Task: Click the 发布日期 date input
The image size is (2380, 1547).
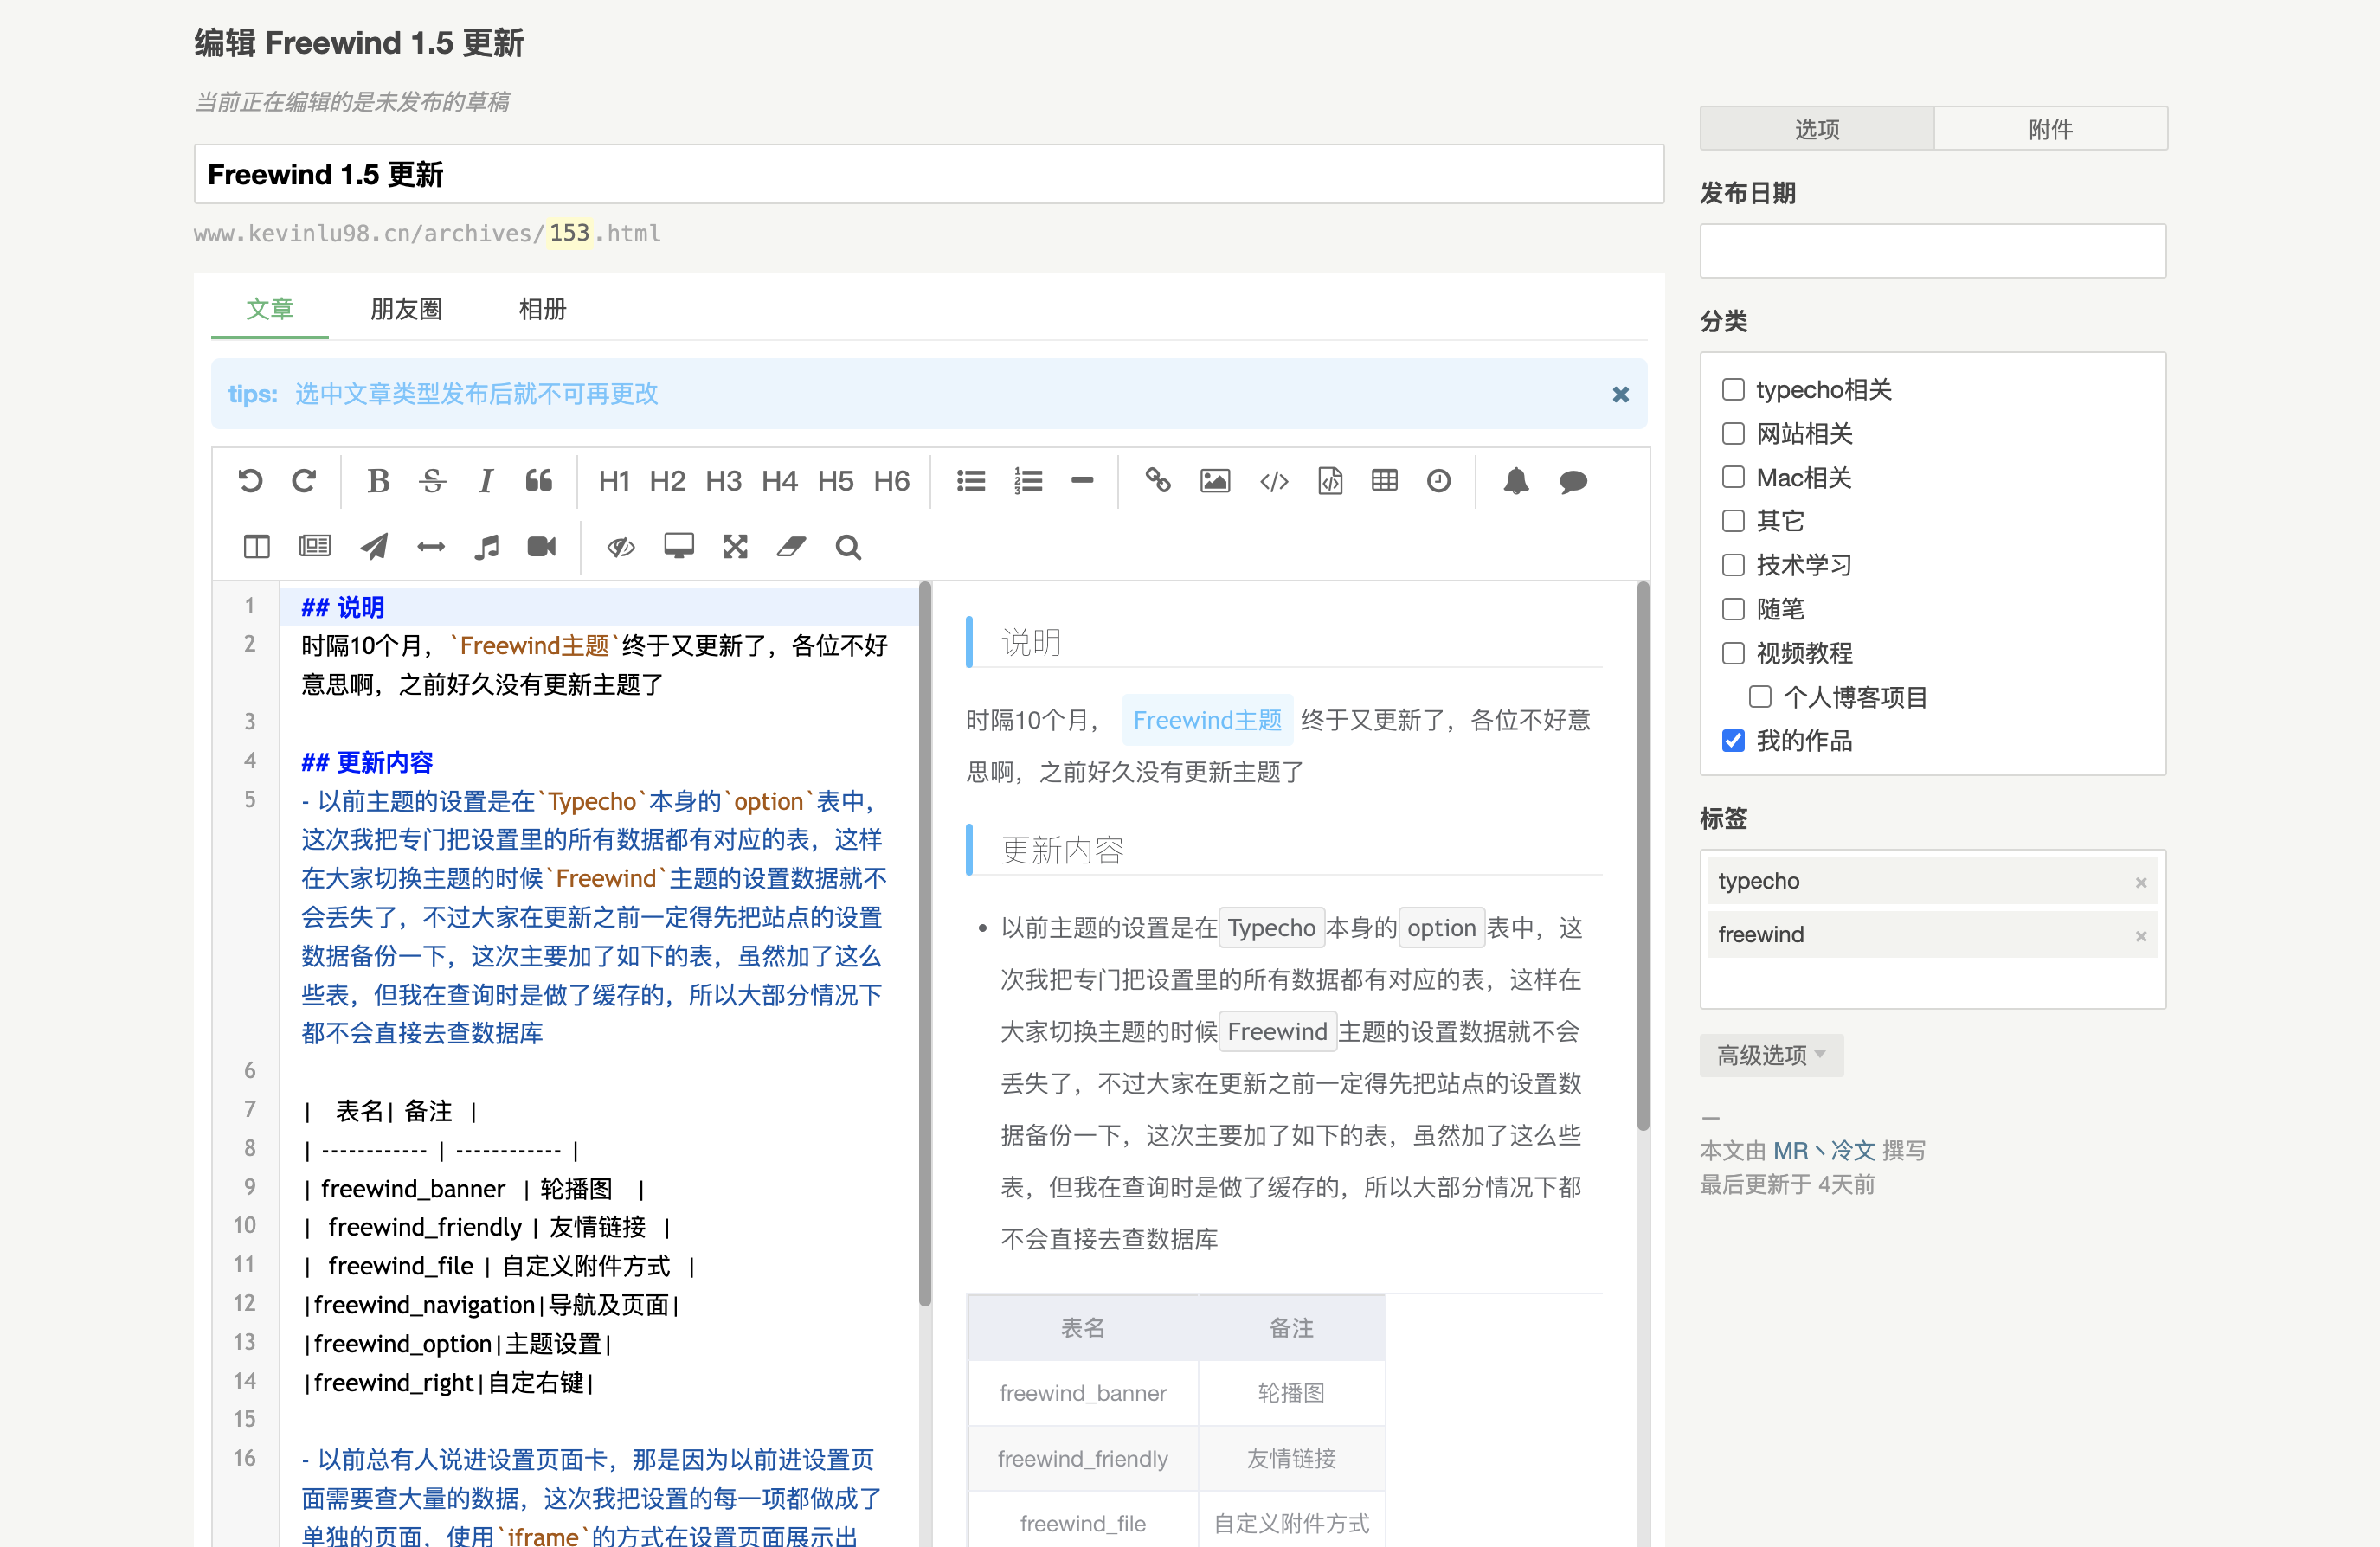Action: tap(1932, 250)
